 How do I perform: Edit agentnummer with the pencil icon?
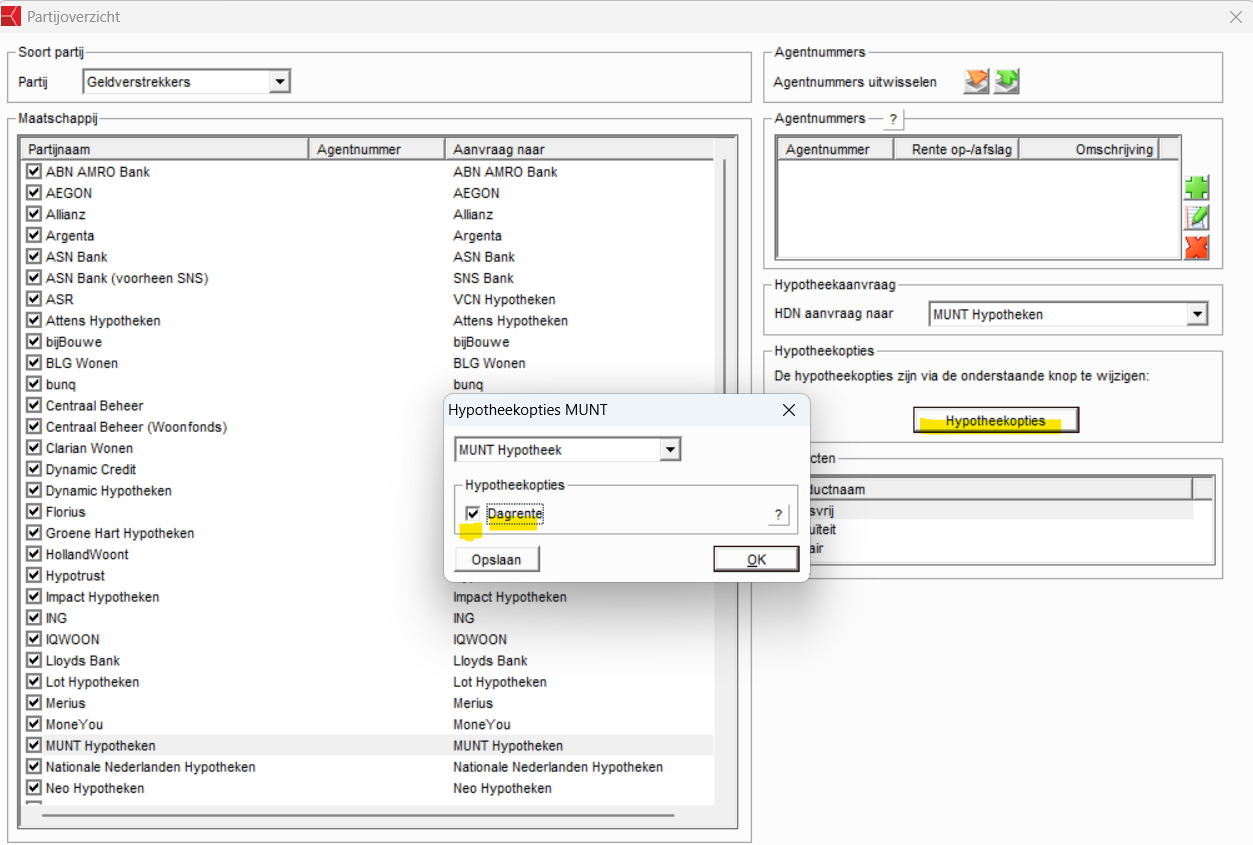1196,217
